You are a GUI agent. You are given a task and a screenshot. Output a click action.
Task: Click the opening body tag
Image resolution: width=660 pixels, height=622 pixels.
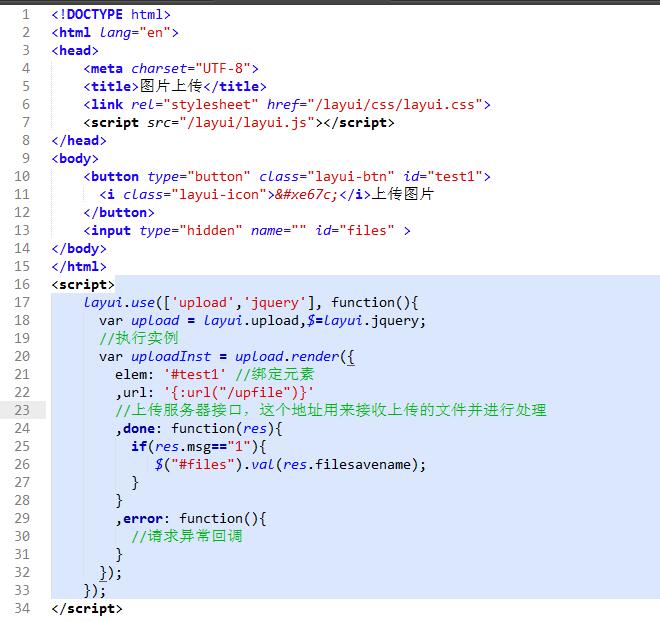[75, 158]
